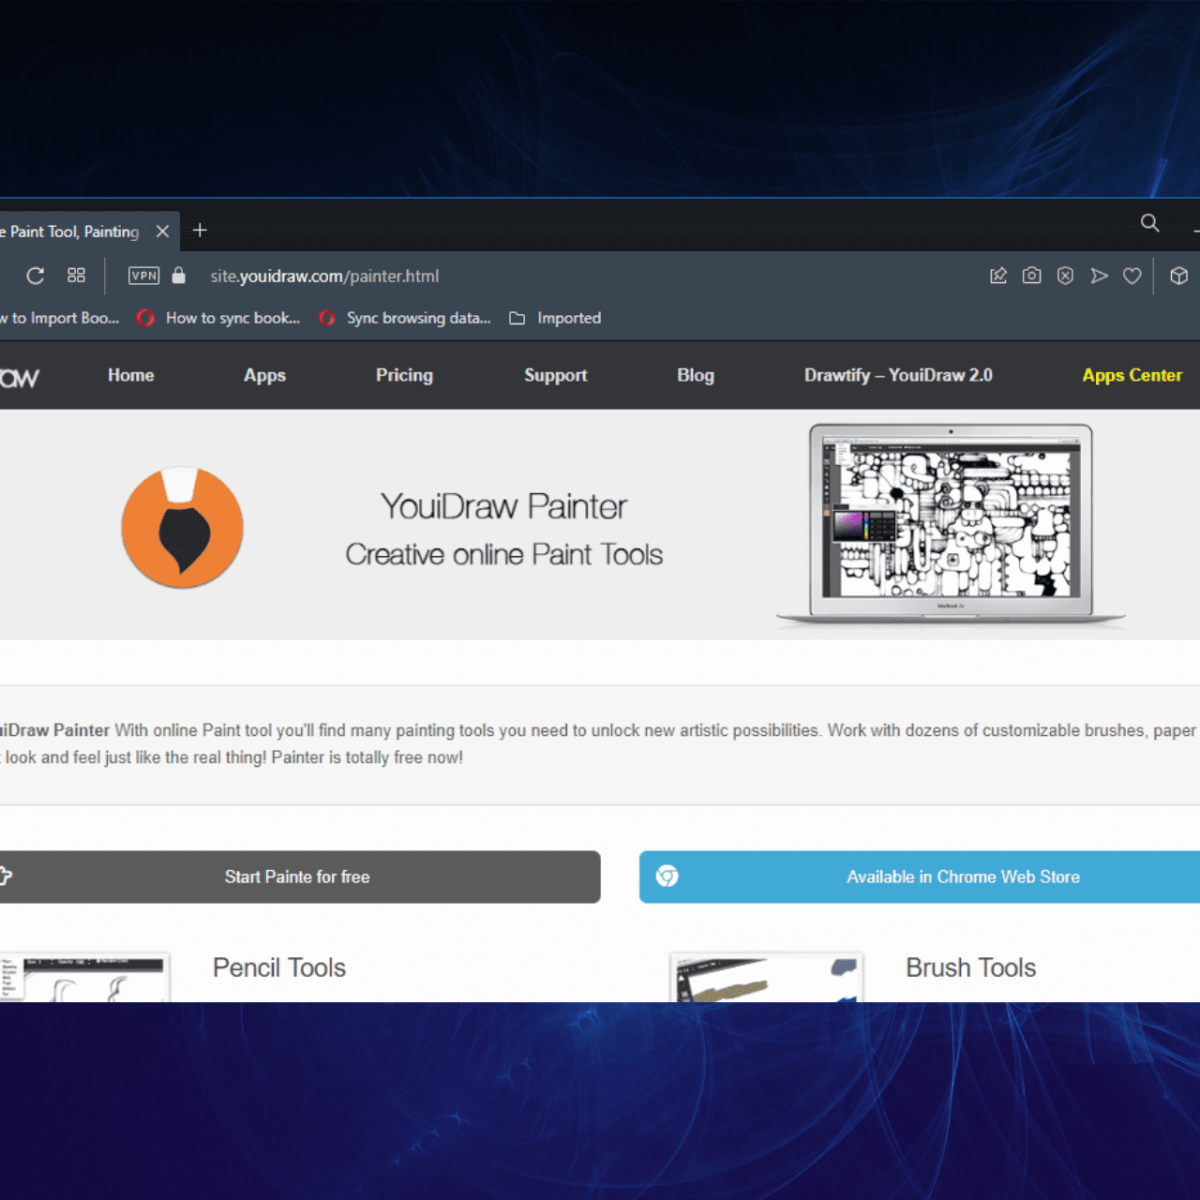
Task: Open the 'to Import Boo...' bookmark
Action: click(x=60, y=318)
